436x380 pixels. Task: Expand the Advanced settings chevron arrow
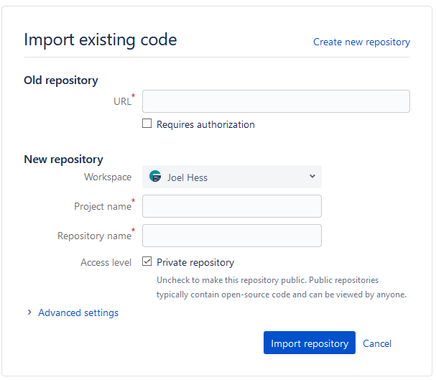[x=29, y=312]
